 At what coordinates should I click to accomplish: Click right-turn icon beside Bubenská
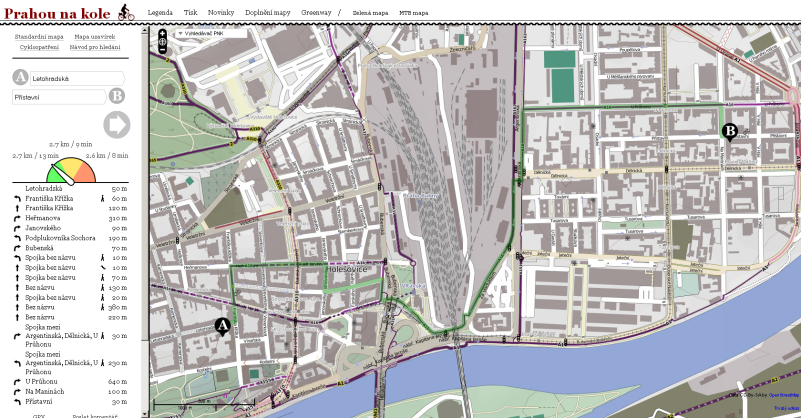point(17,248)
